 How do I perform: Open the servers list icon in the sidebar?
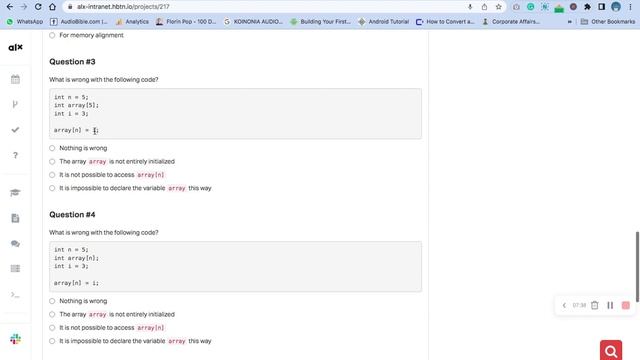click(15, 269)
